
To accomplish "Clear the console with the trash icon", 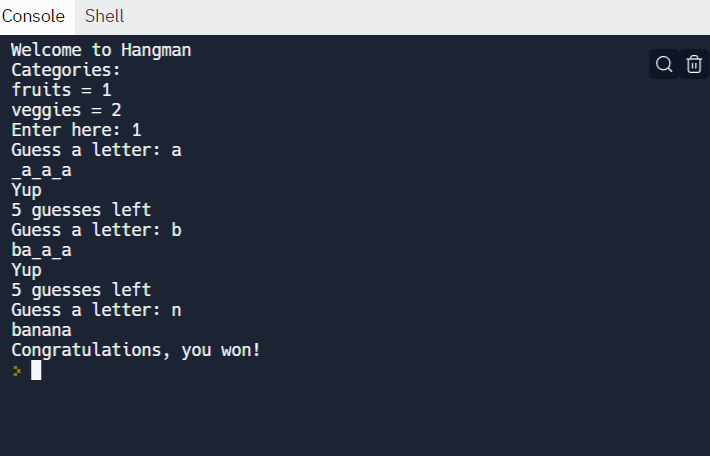I will [x=694, y=64].
